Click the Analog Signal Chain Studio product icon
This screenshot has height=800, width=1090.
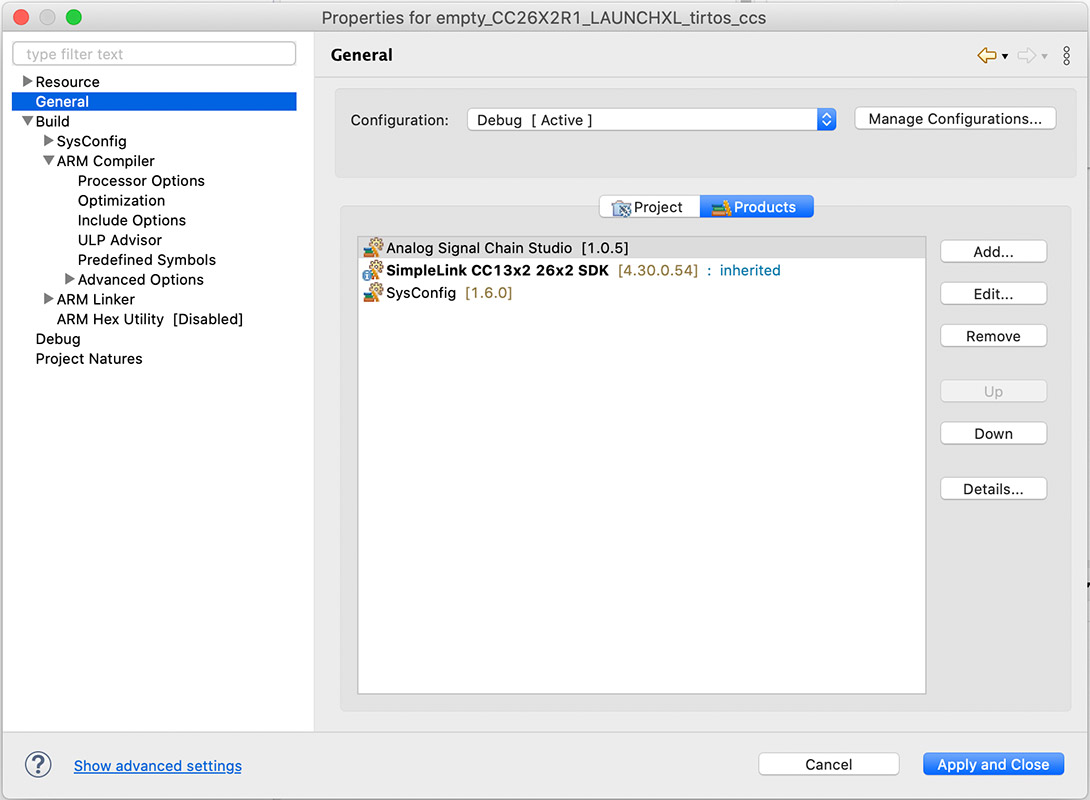373,248
